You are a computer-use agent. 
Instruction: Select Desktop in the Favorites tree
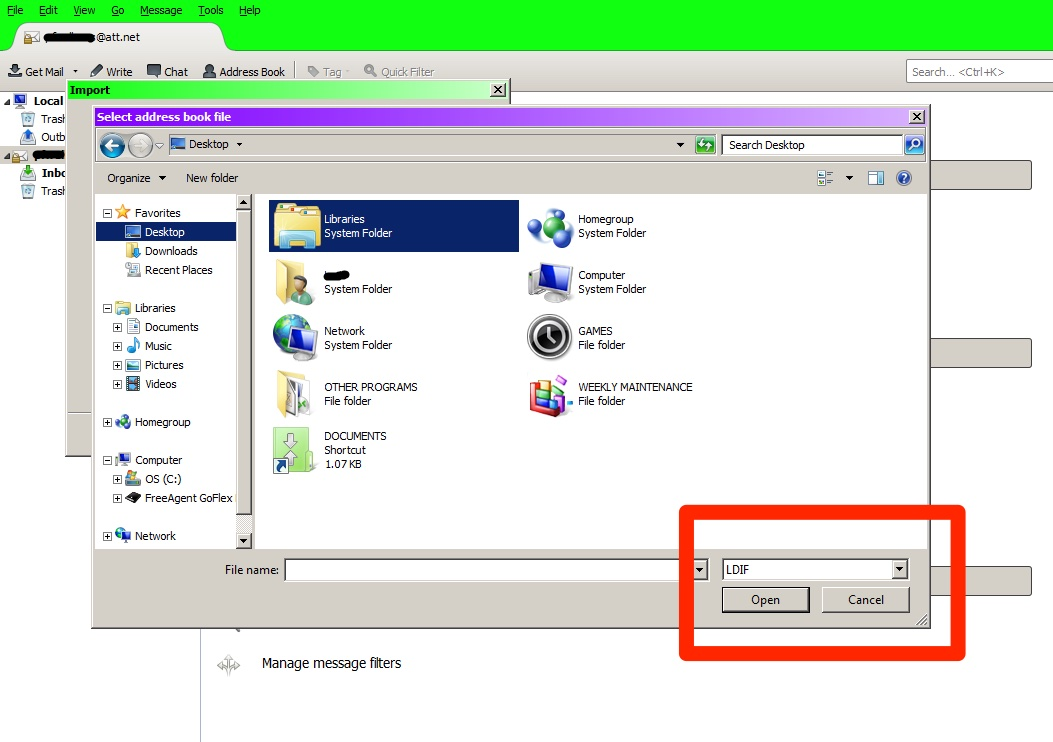[x=166, y=232]
